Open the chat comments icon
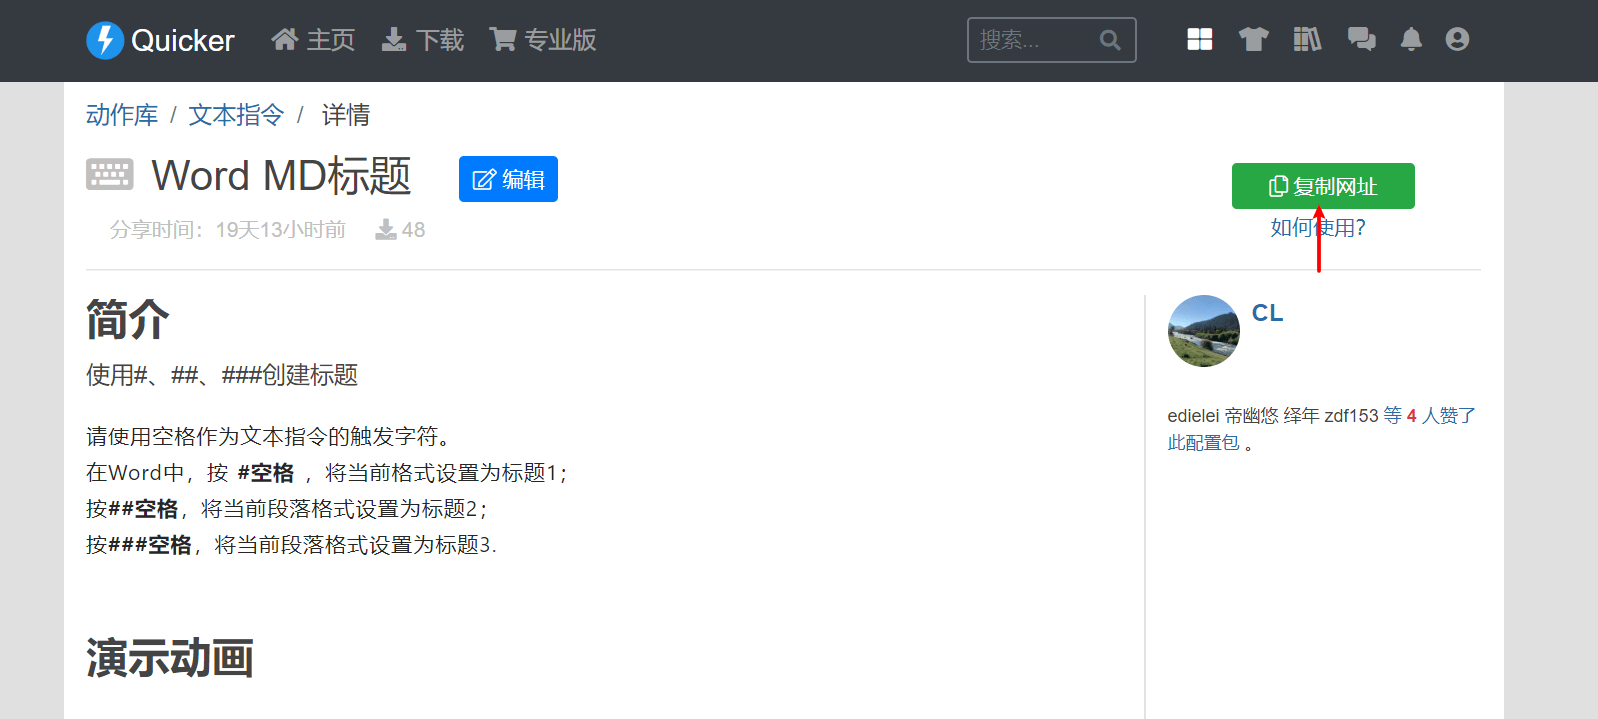 [1361, 39]
